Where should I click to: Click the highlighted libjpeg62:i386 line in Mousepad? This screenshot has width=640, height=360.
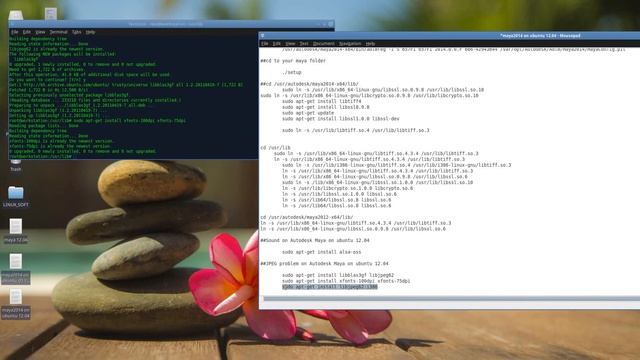330,287
